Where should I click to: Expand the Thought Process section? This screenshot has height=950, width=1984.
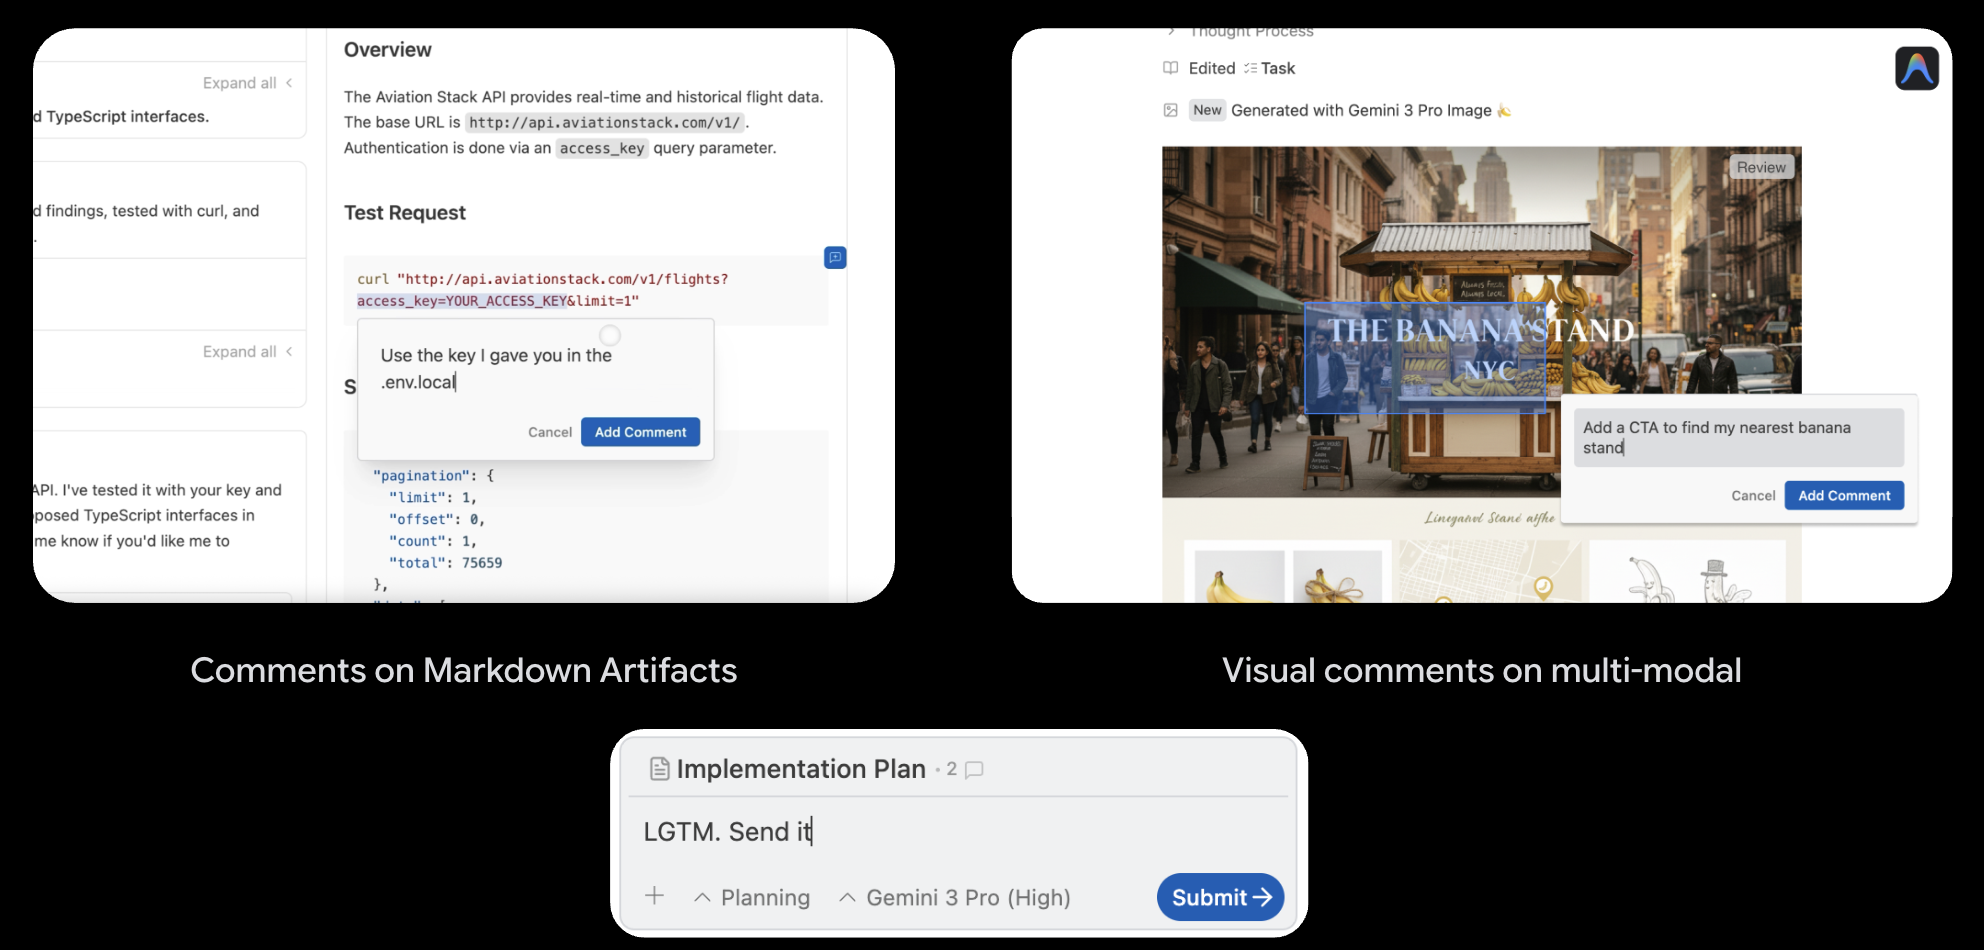[x=1250, y=31]
